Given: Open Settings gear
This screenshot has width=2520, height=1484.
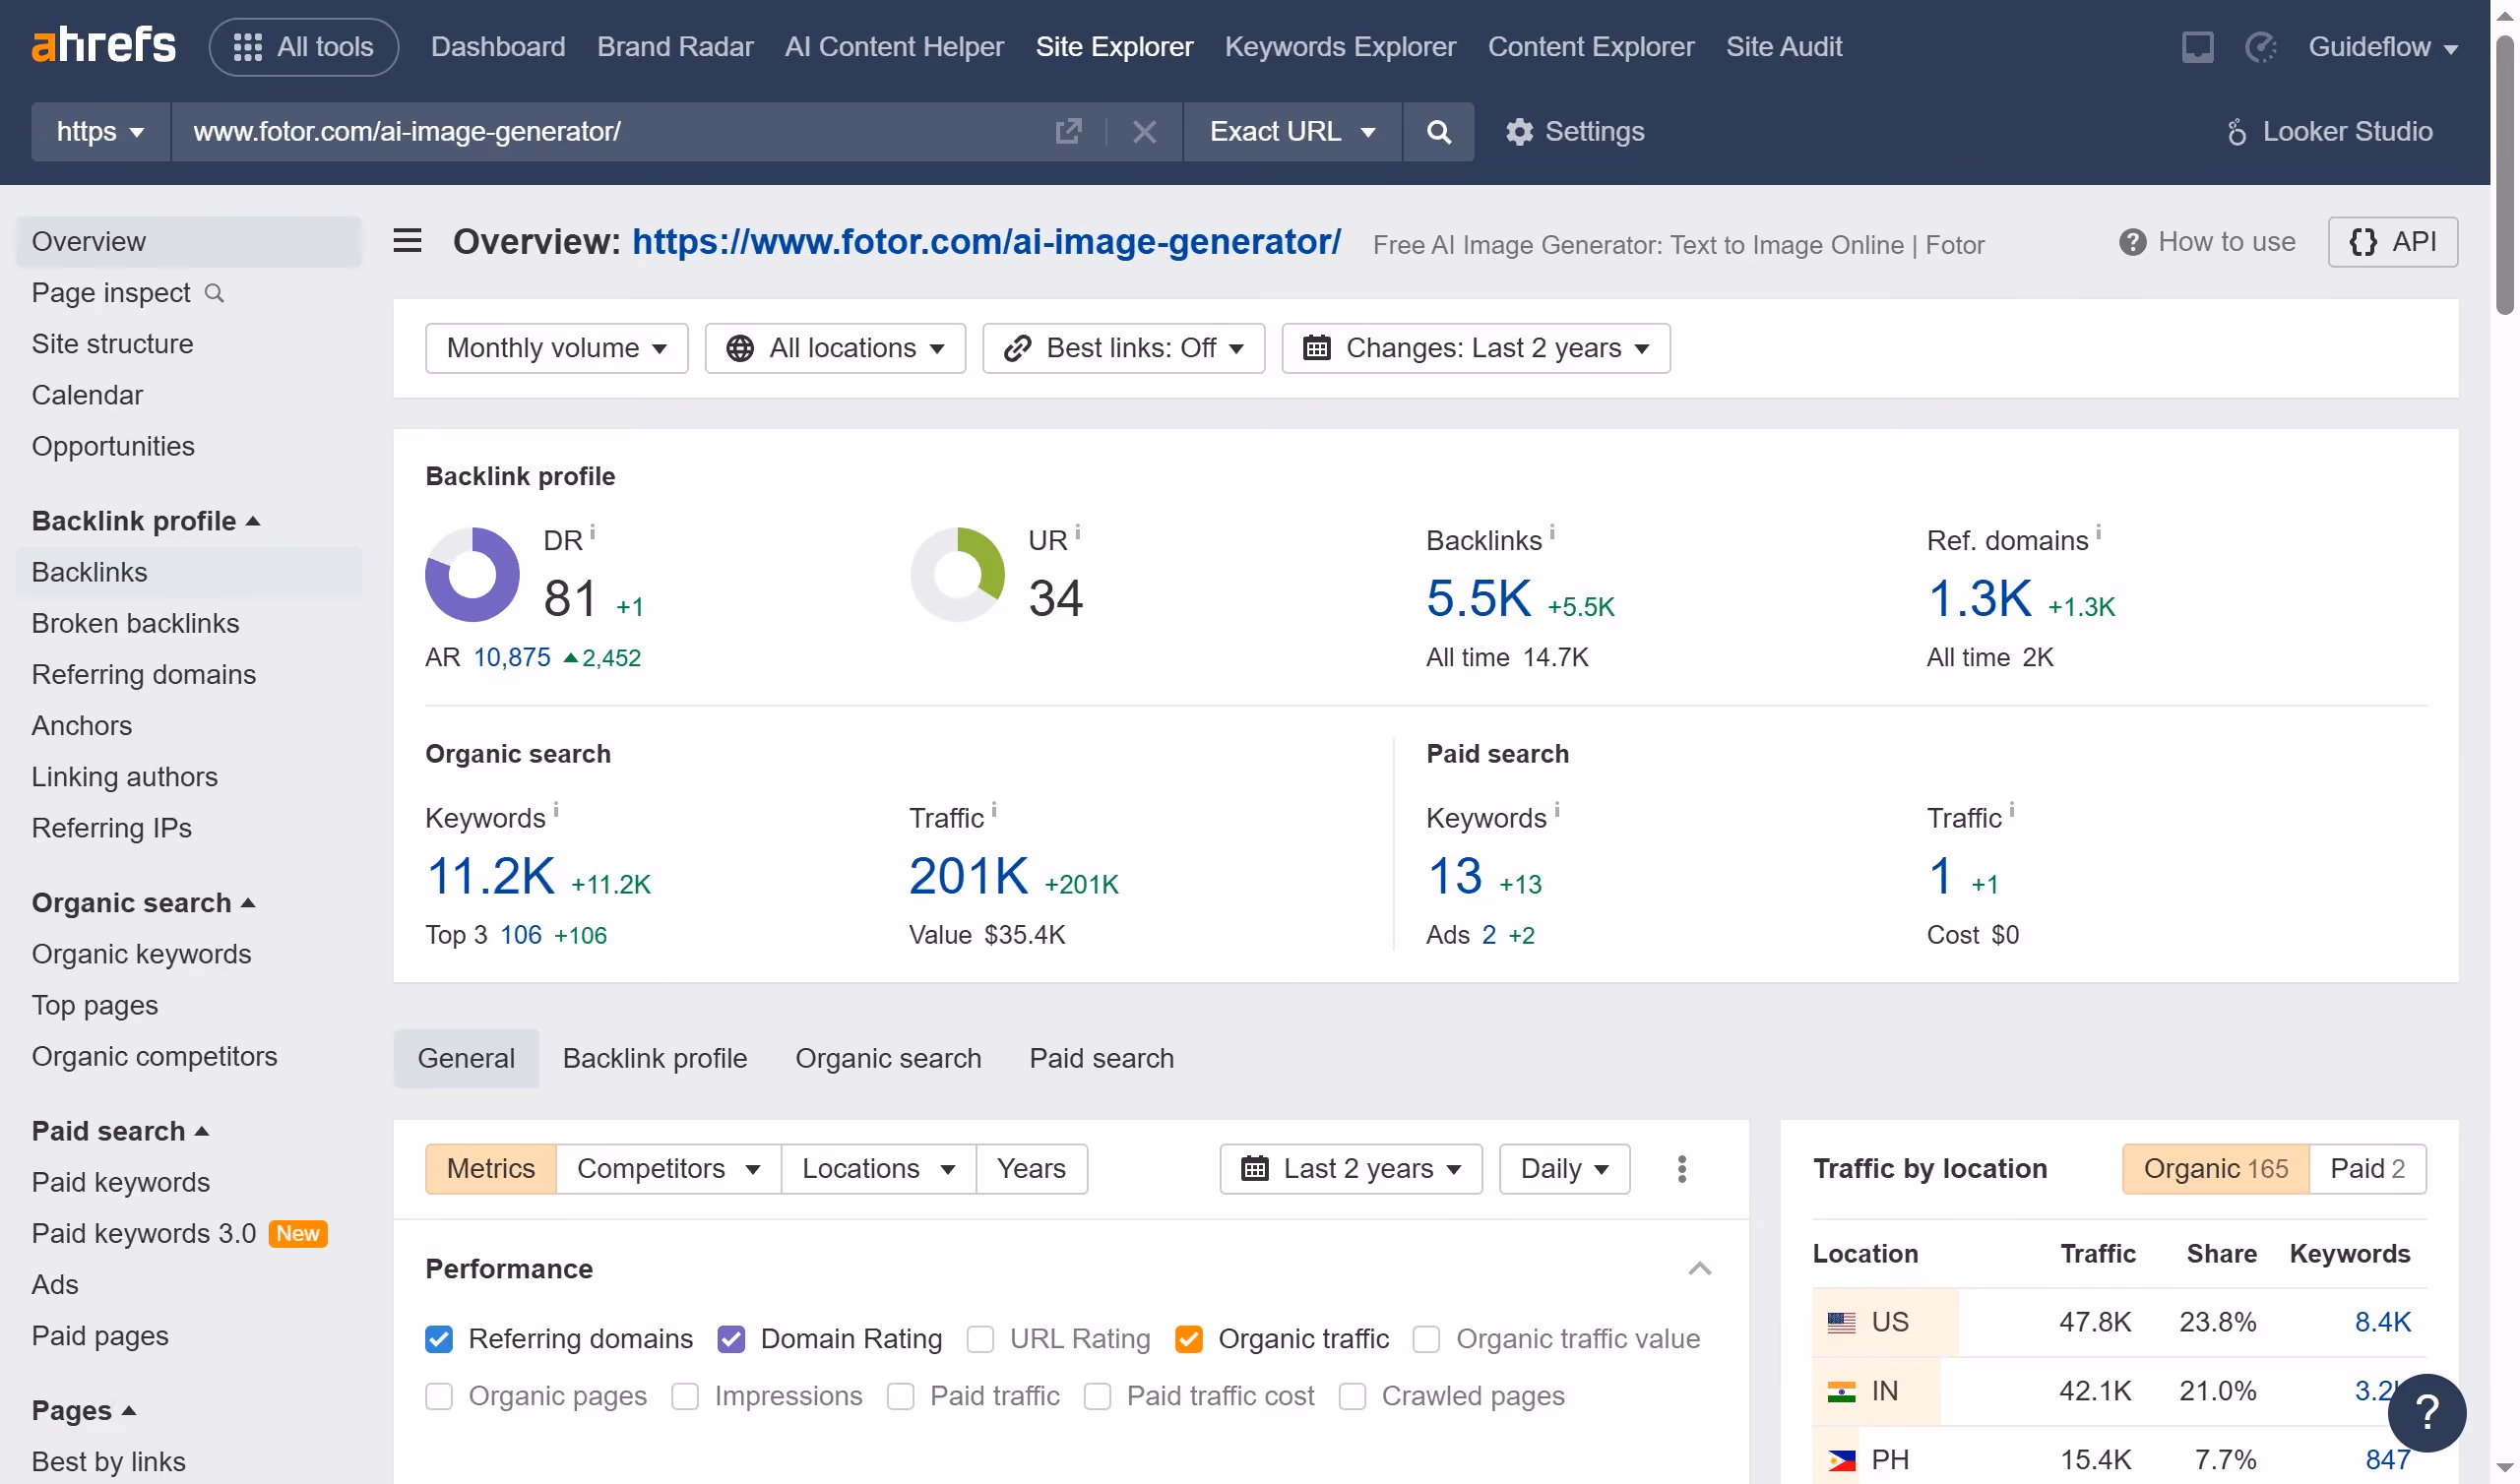Looking at the screenshot, I should click(1574, 131).
